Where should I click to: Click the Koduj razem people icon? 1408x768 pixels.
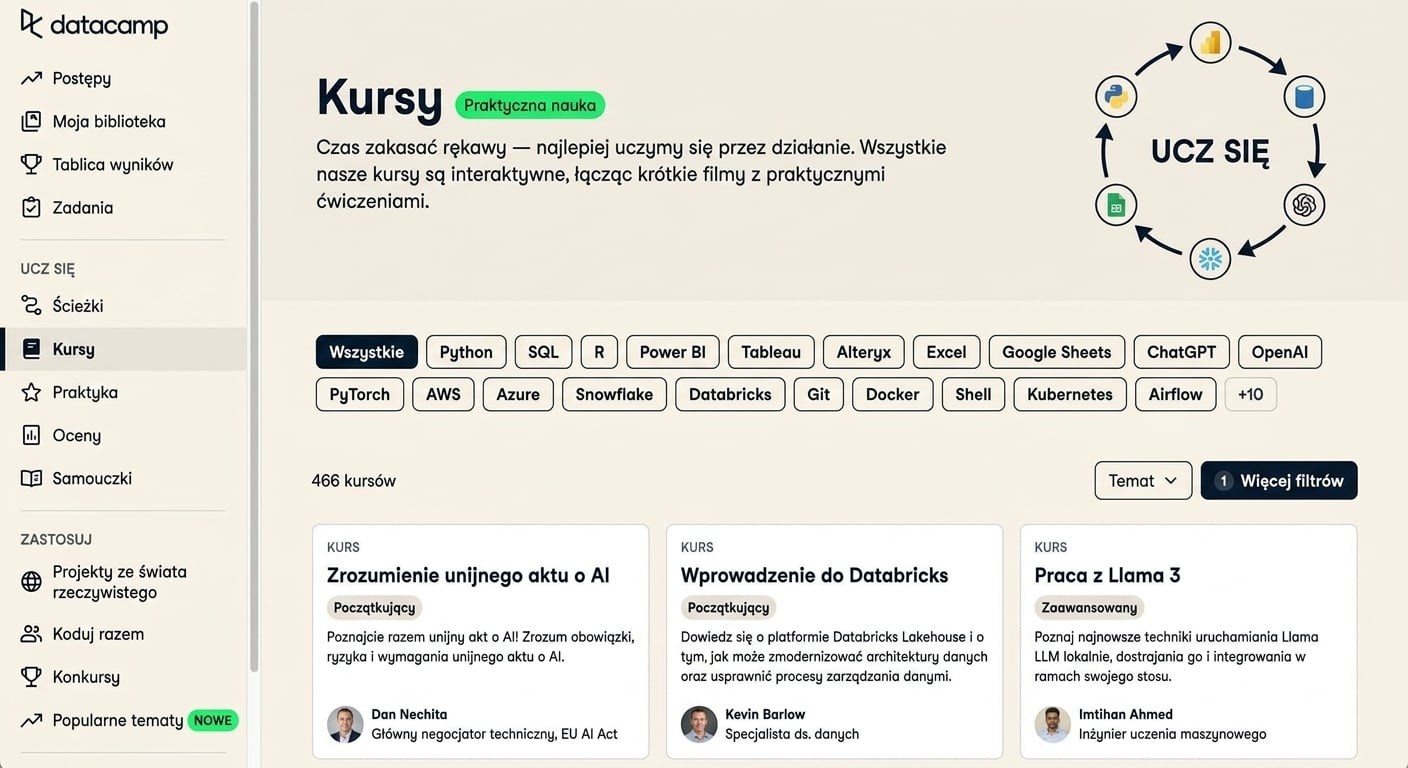(x=31, y=634)
